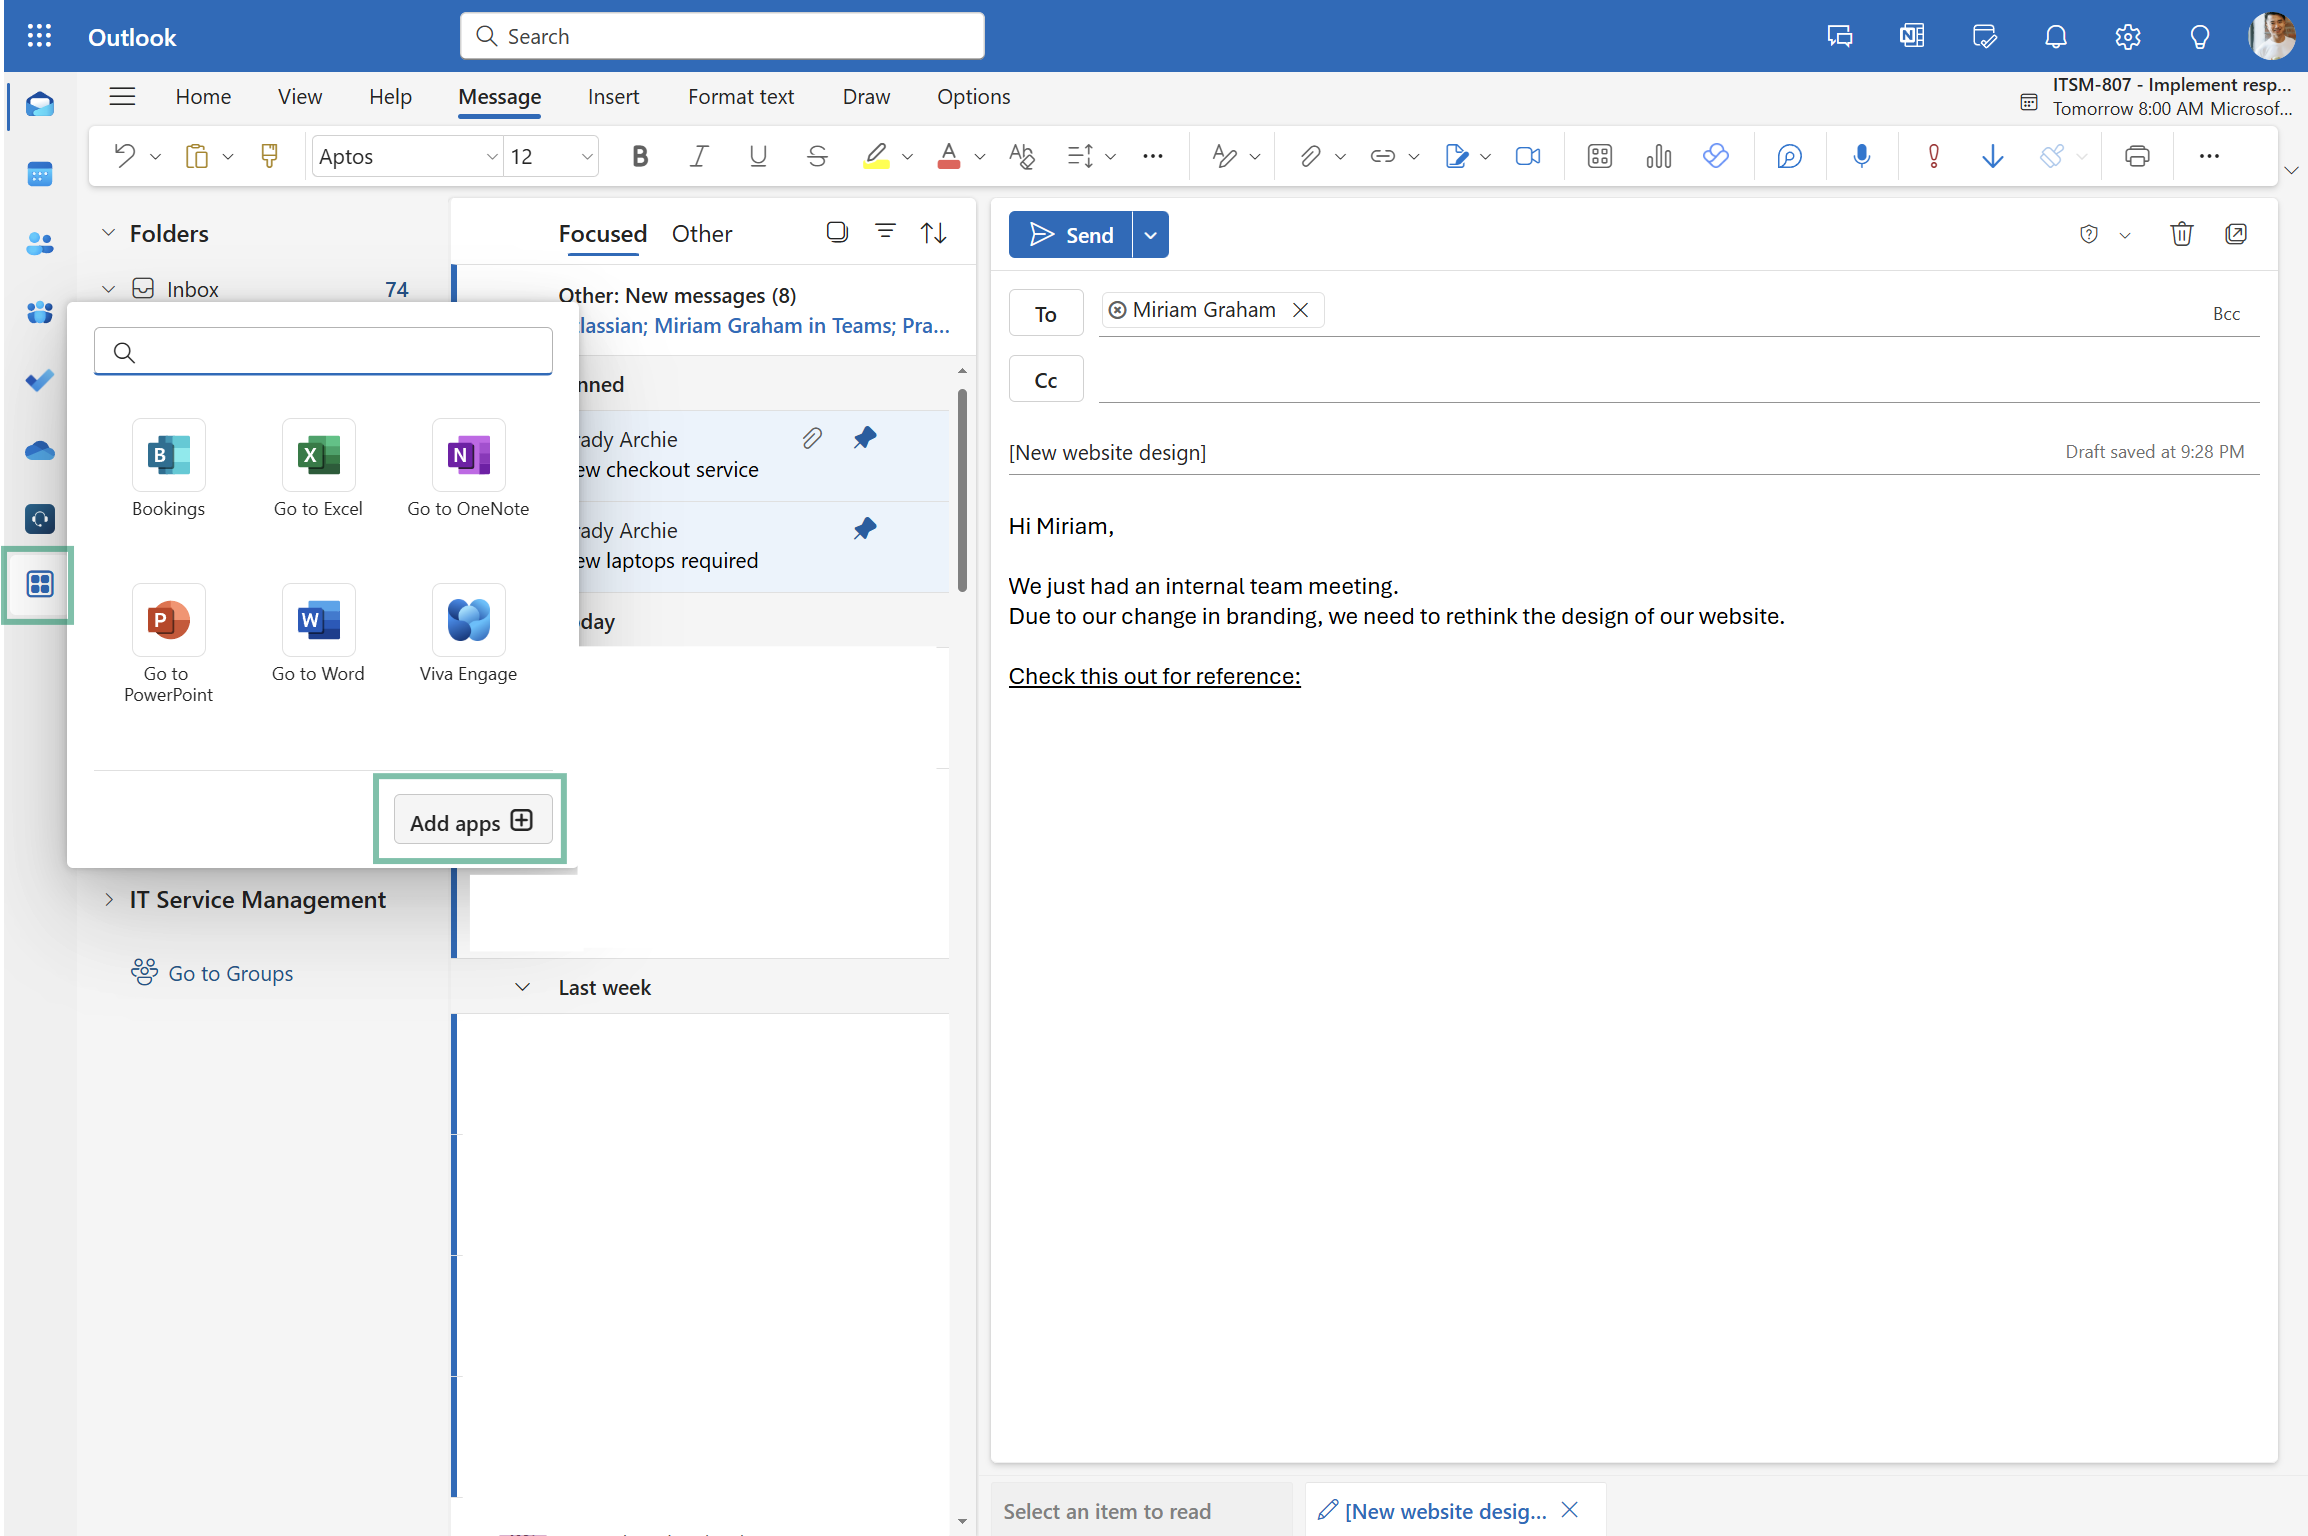Toggle italic formatting

click(x=699, y=156)
